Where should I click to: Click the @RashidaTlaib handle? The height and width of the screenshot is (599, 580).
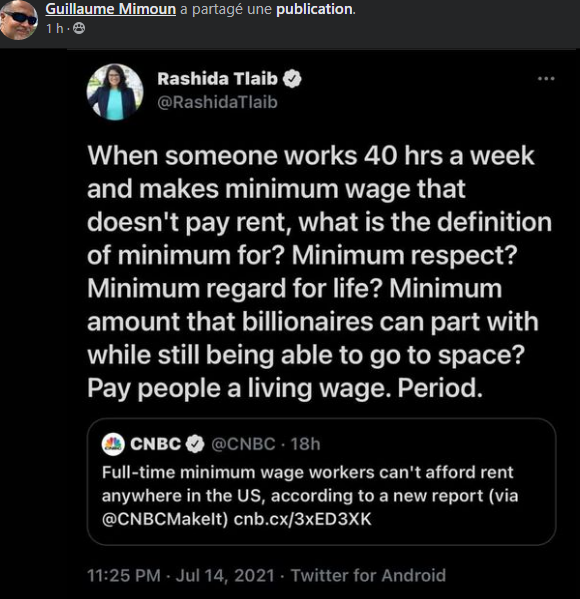point(217,102)
